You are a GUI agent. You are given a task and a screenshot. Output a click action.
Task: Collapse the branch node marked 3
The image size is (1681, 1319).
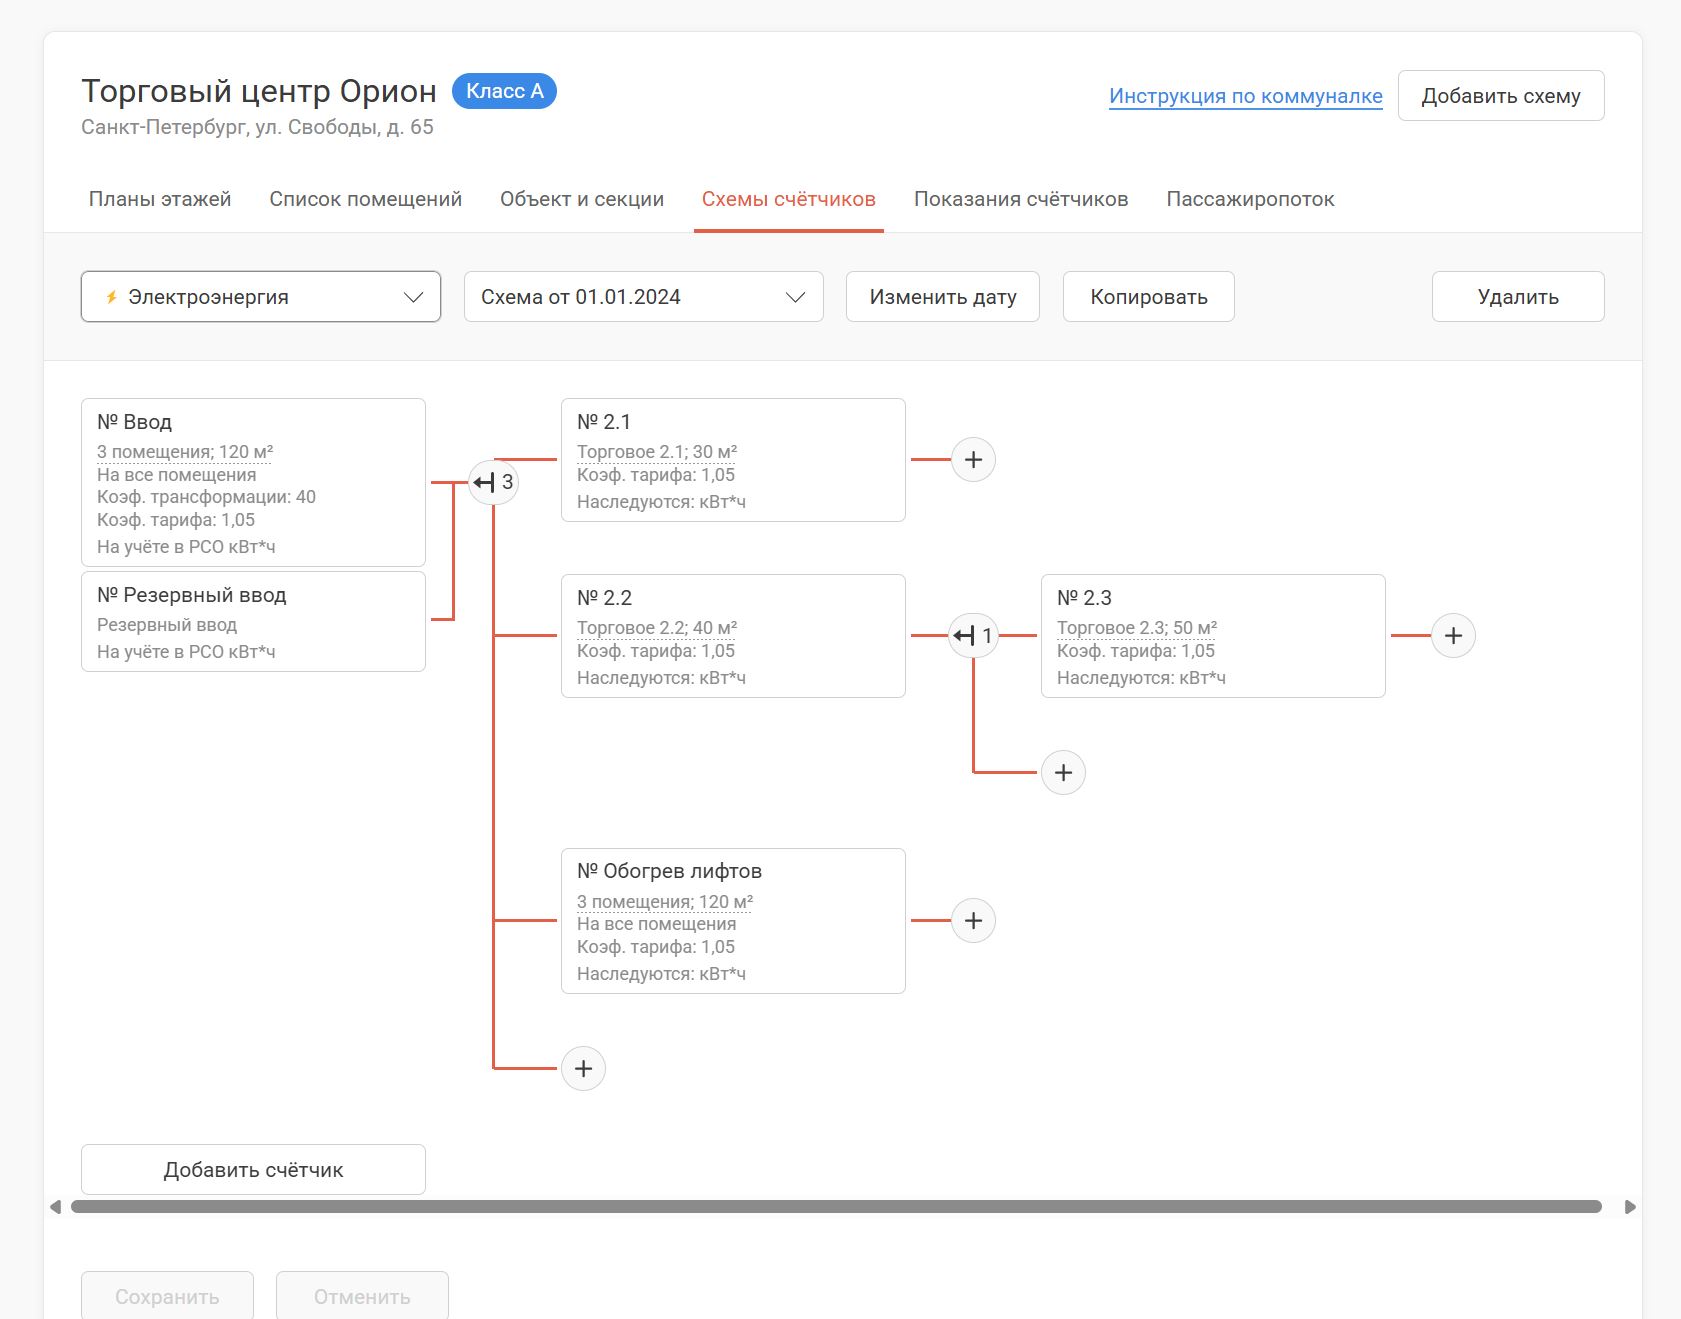click(493, 483)
